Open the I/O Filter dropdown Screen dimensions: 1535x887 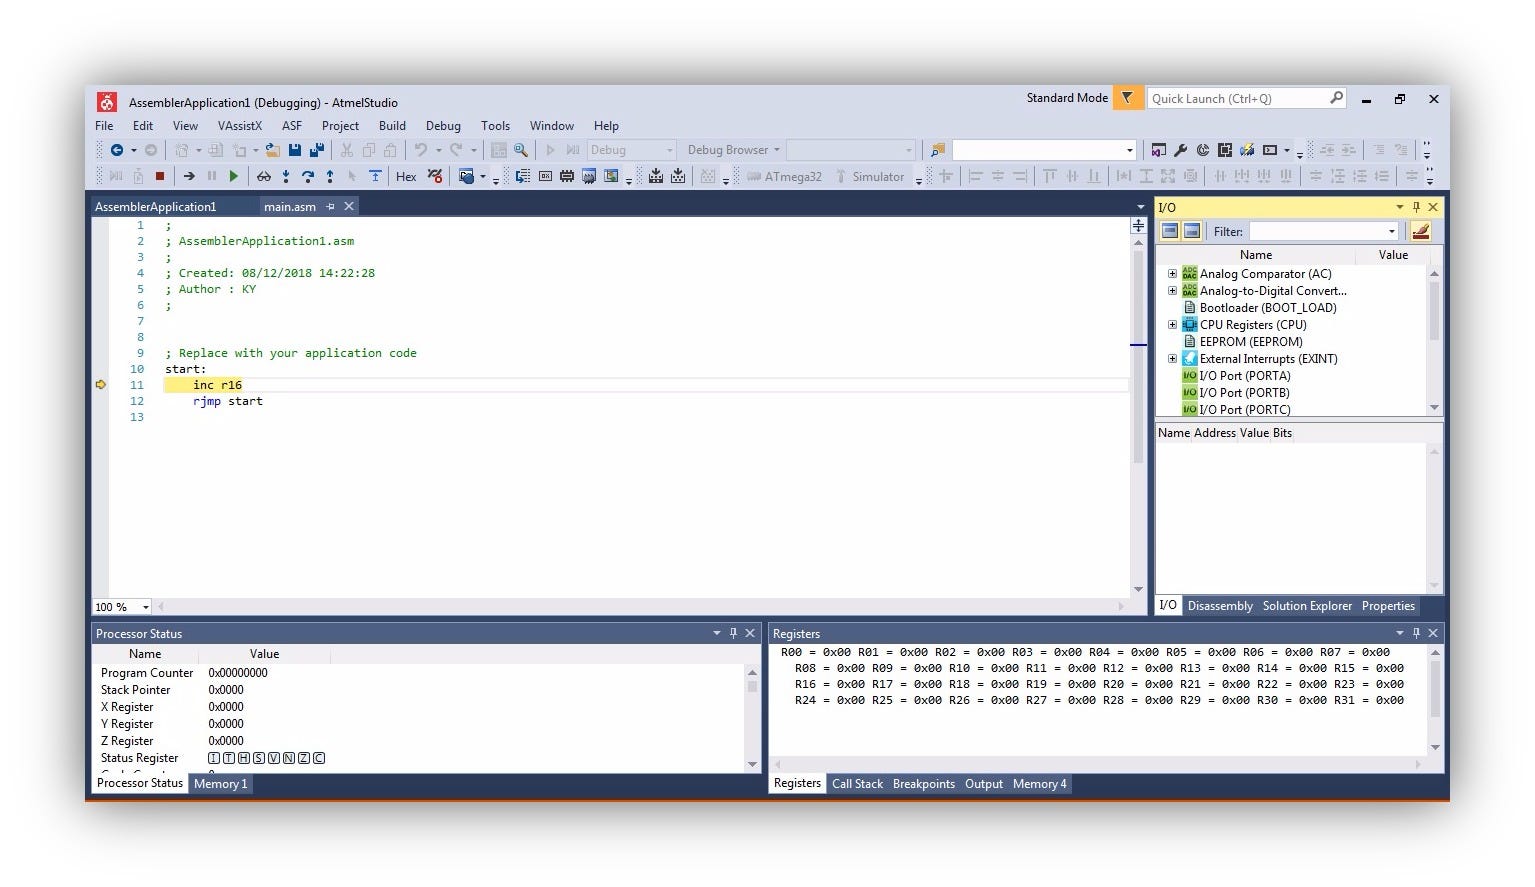[1391, 231]
